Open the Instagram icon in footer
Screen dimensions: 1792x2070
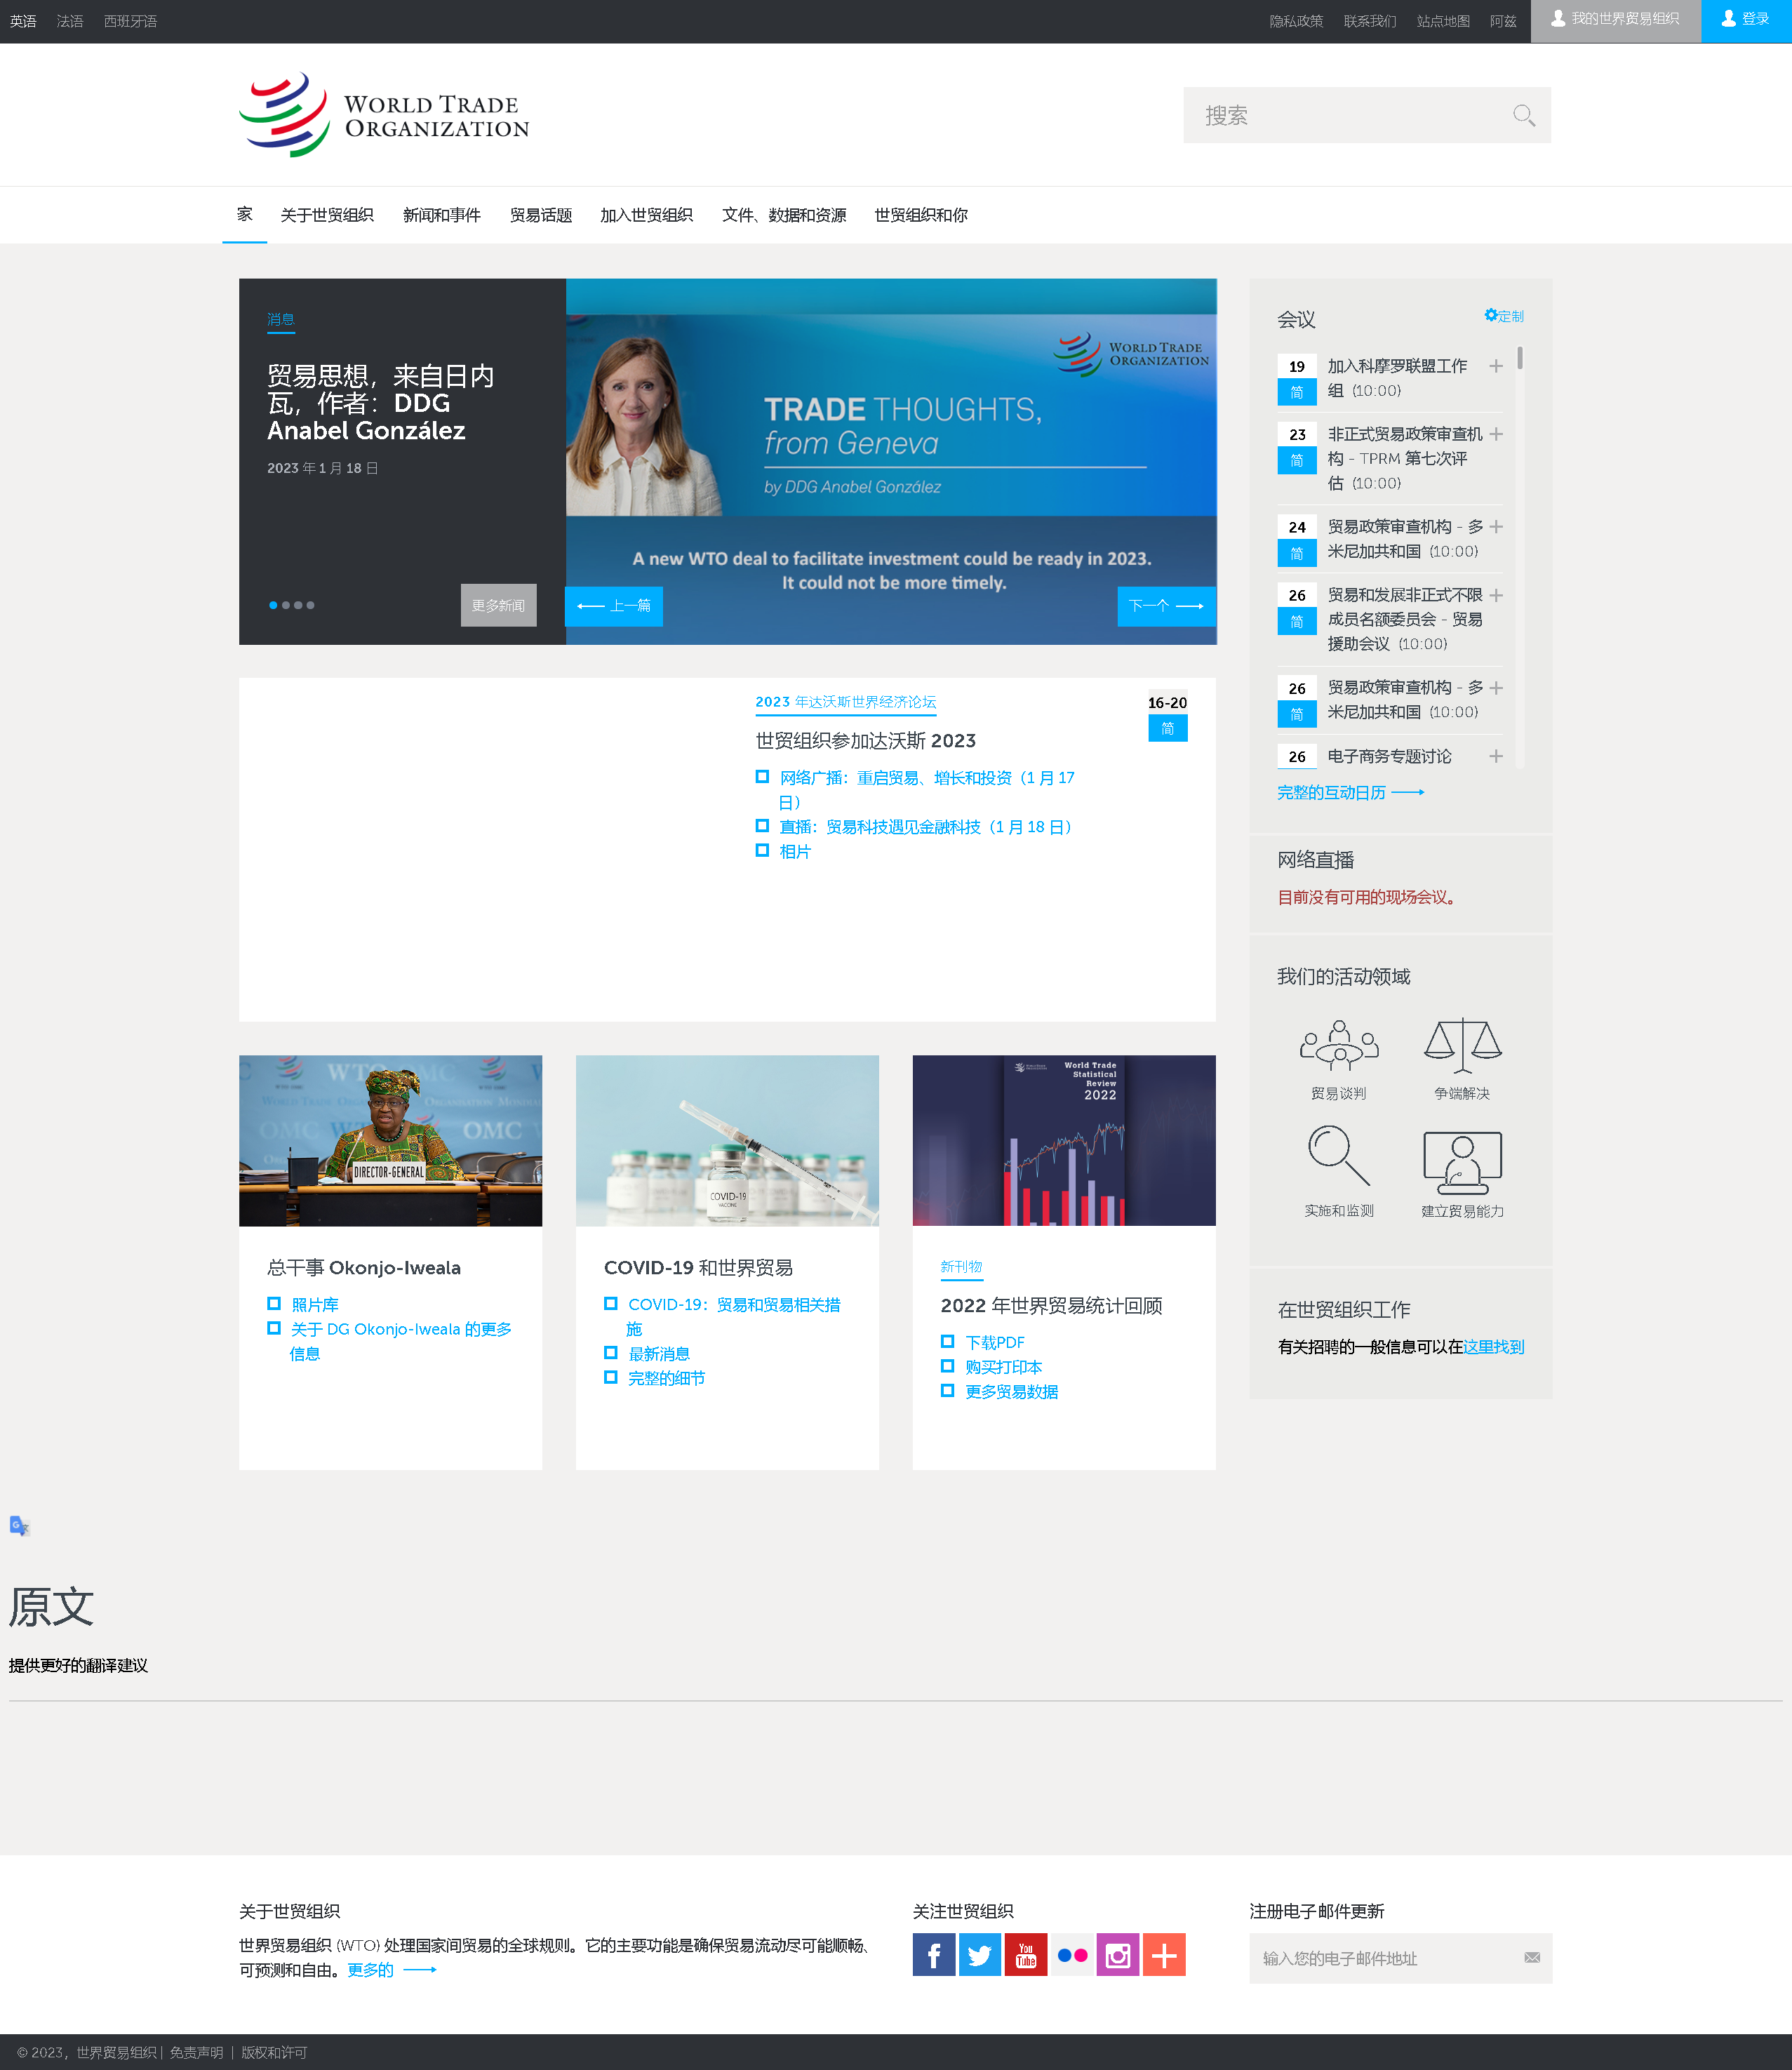1118,1955
